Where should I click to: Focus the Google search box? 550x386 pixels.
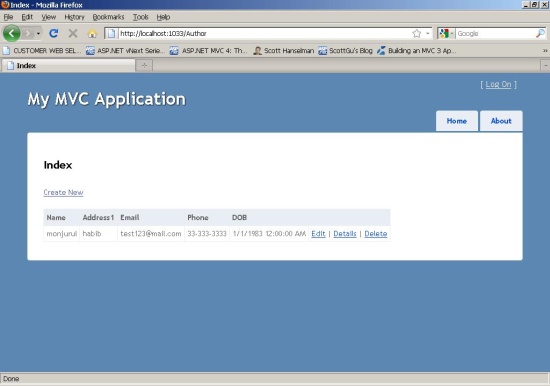point(495,33)
